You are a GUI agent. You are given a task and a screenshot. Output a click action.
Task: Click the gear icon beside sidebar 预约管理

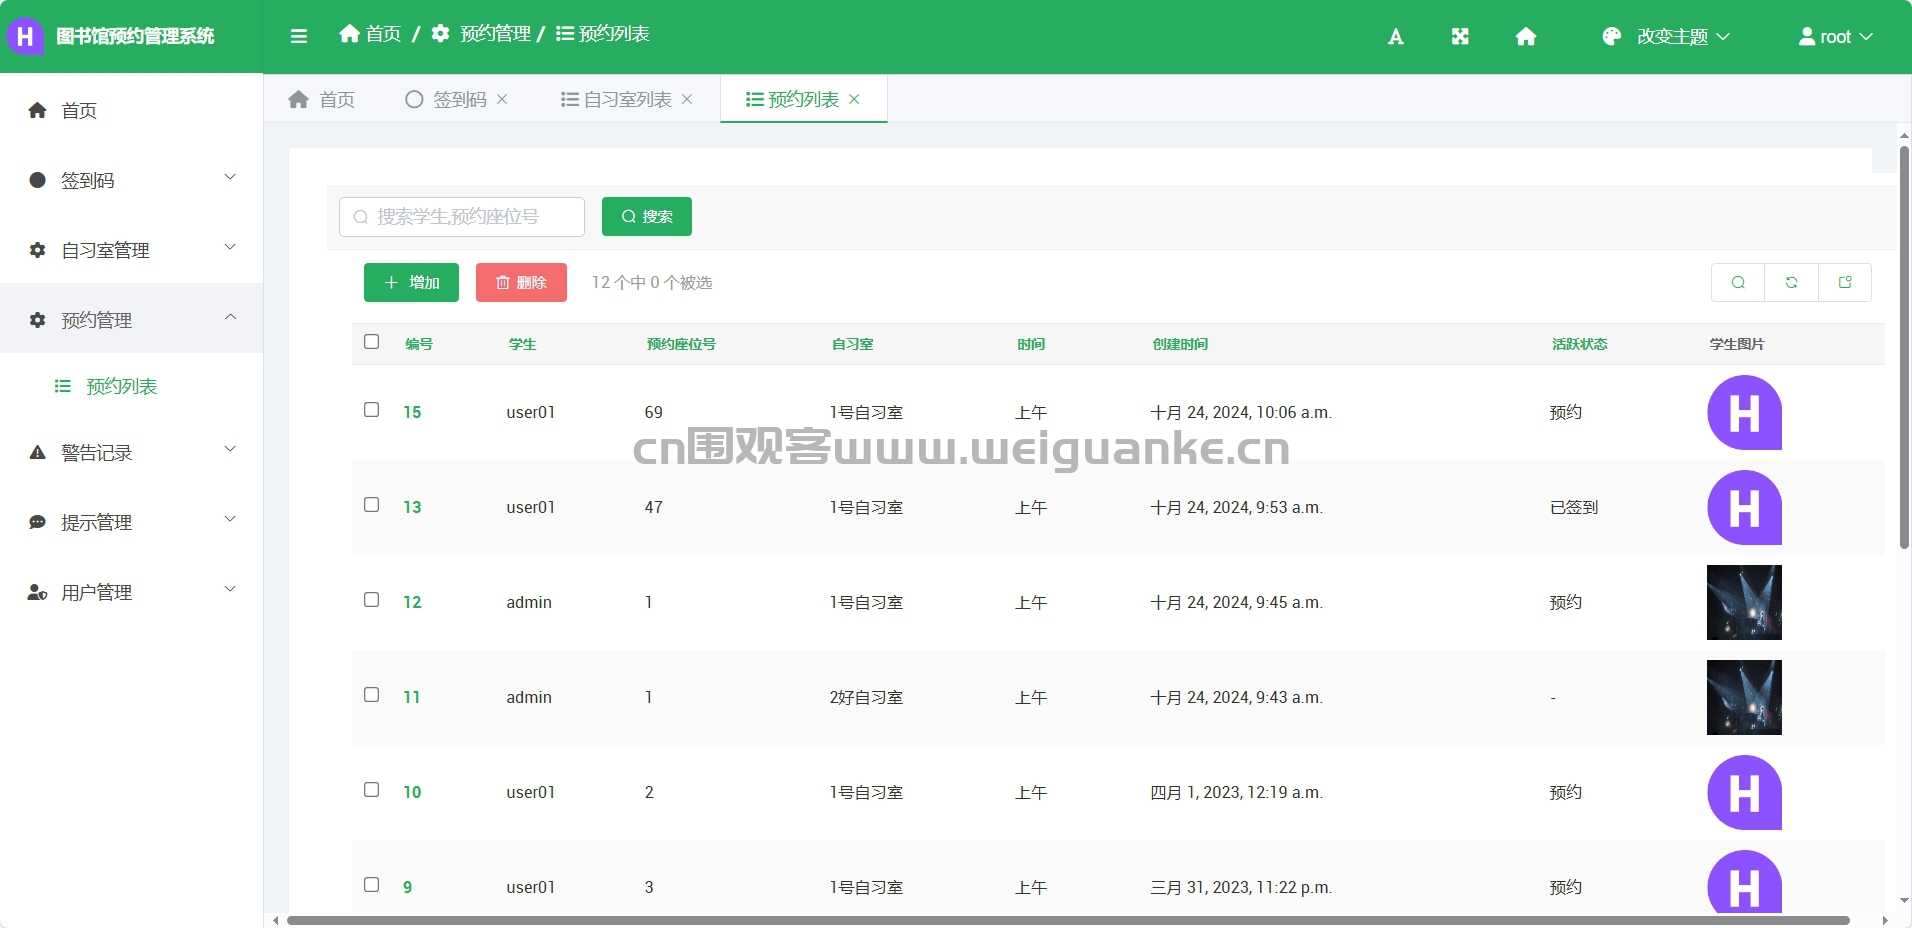pyautogui.click(x=38, y=320)
